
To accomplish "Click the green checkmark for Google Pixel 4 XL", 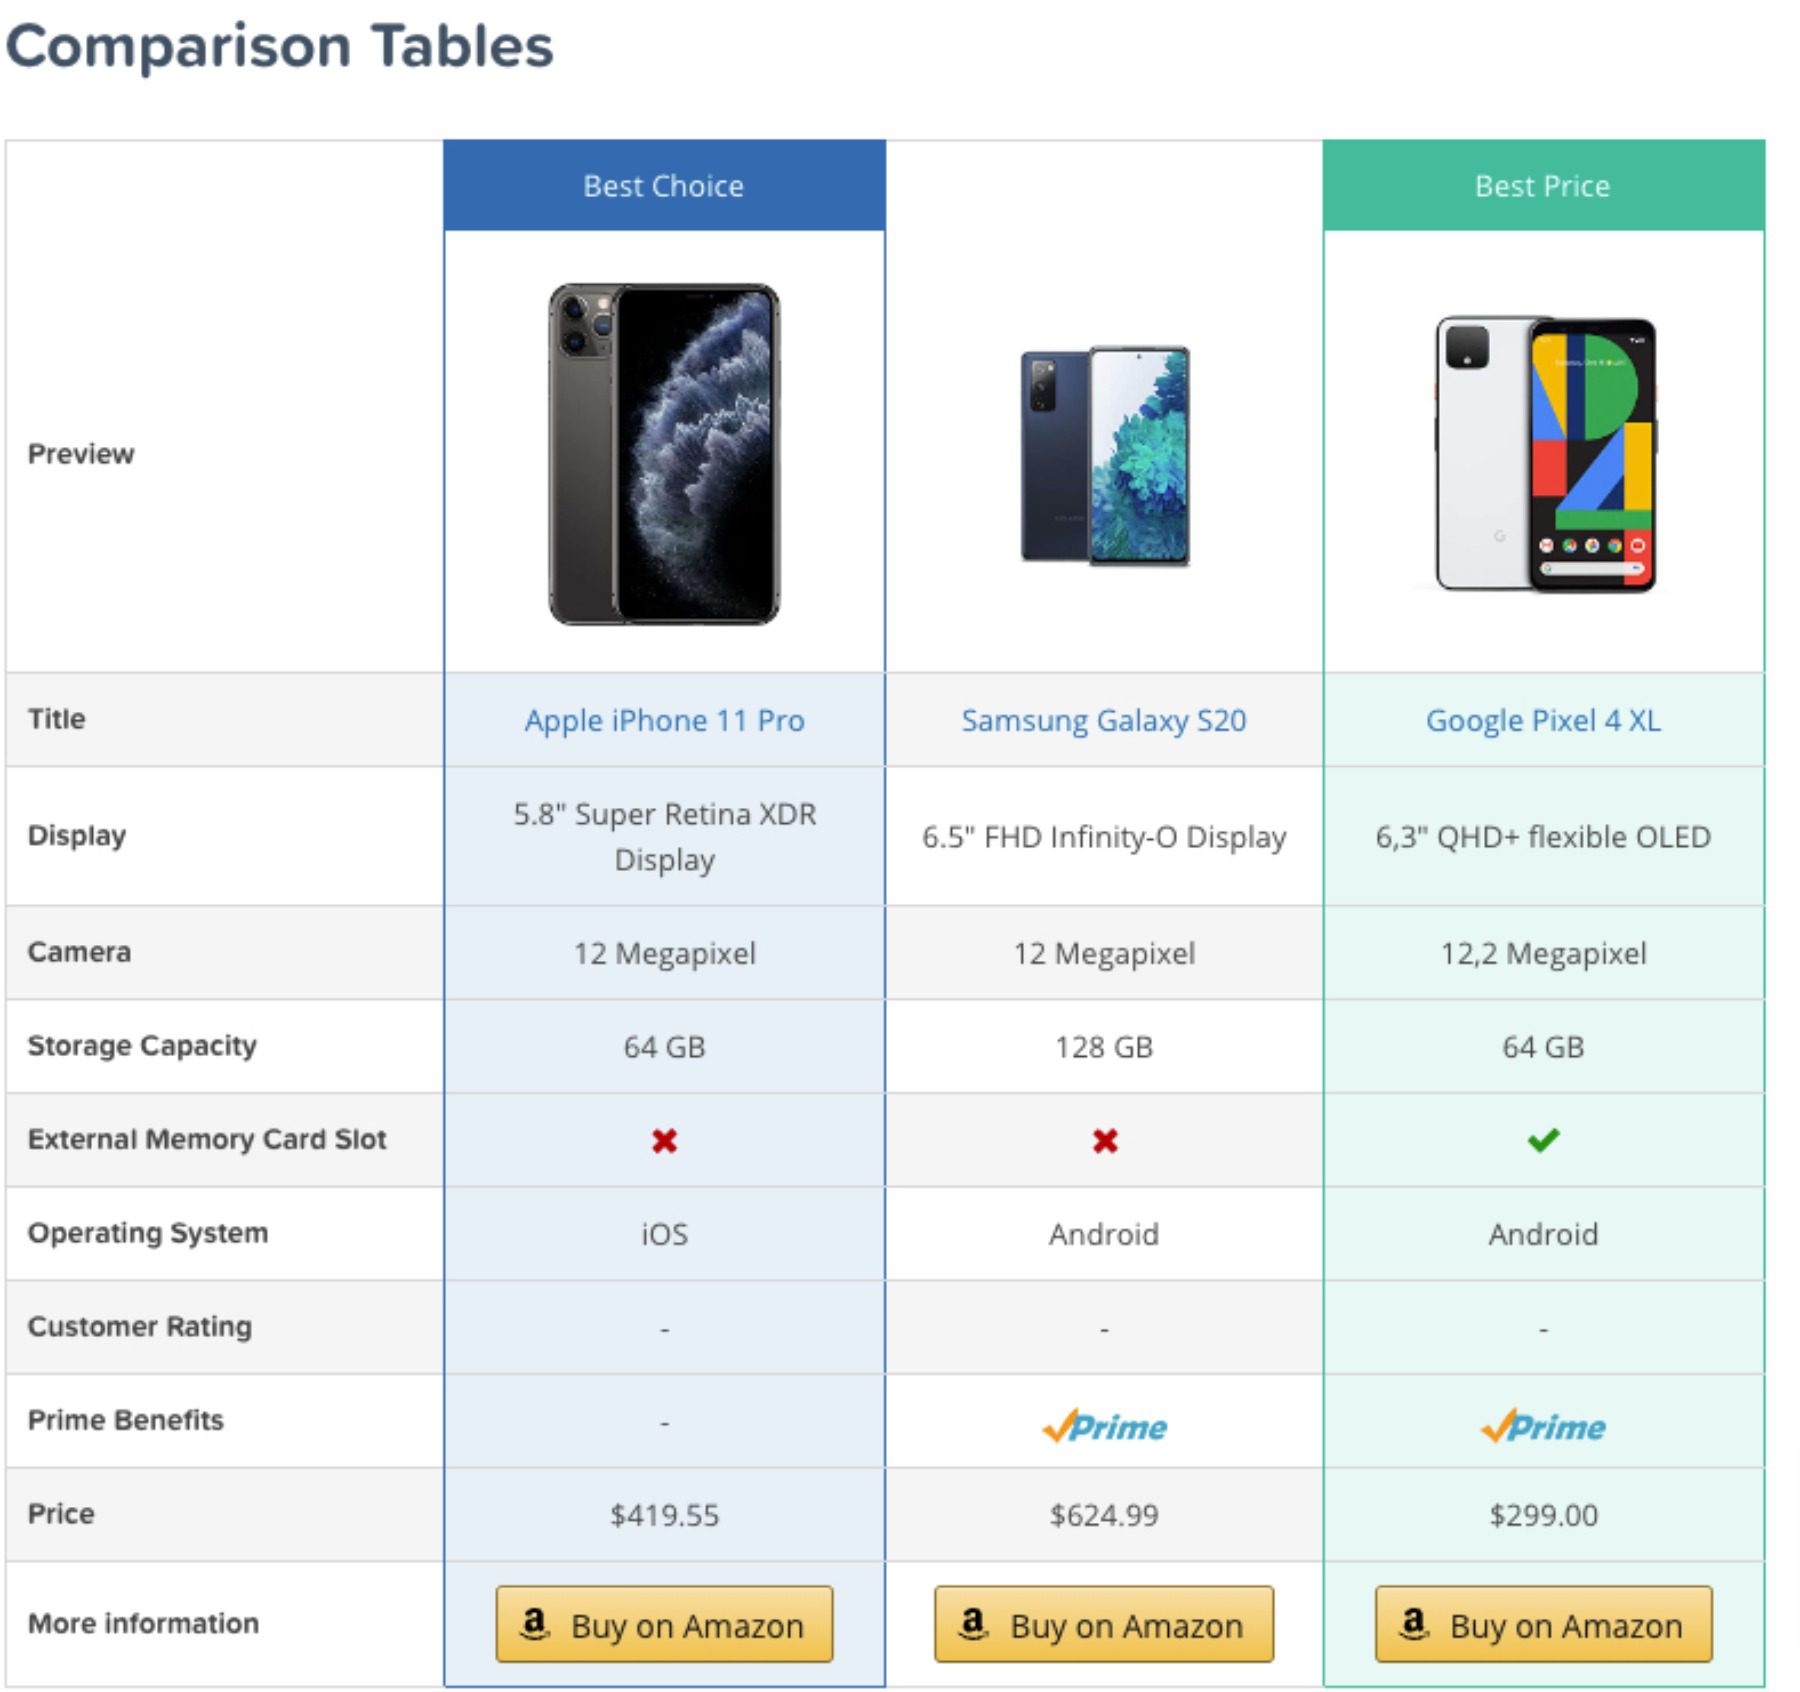I will point(1543,1140).
